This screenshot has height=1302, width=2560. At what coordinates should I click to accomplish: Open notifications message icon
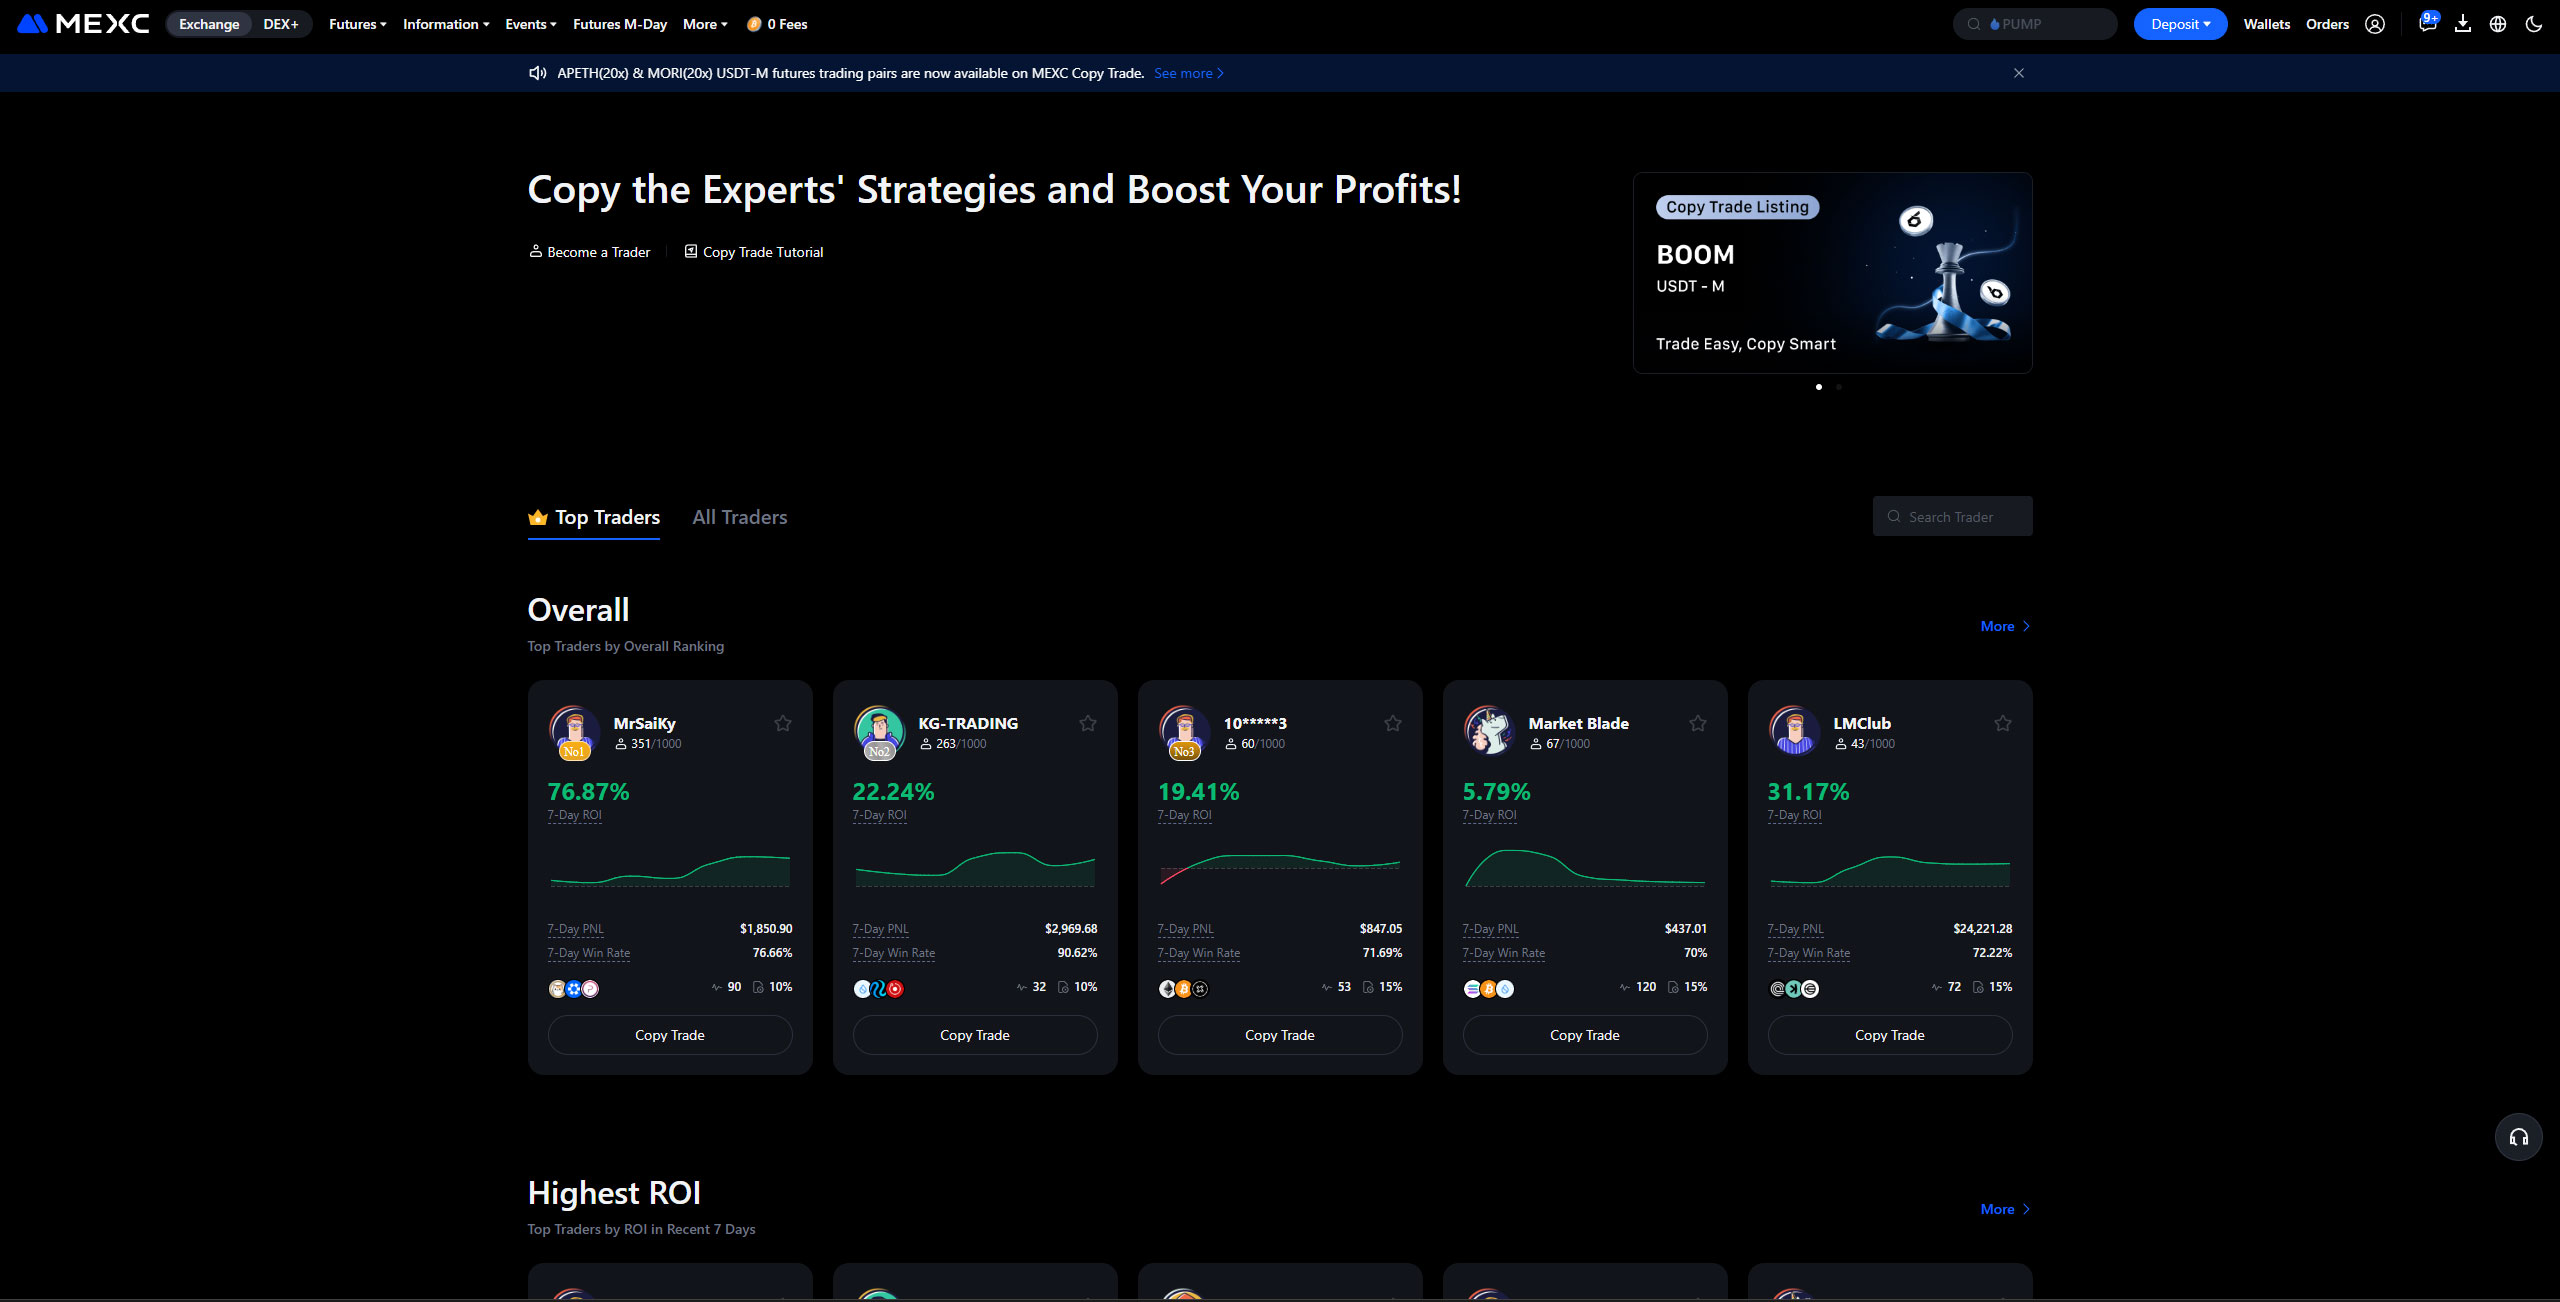point(2427,24)
